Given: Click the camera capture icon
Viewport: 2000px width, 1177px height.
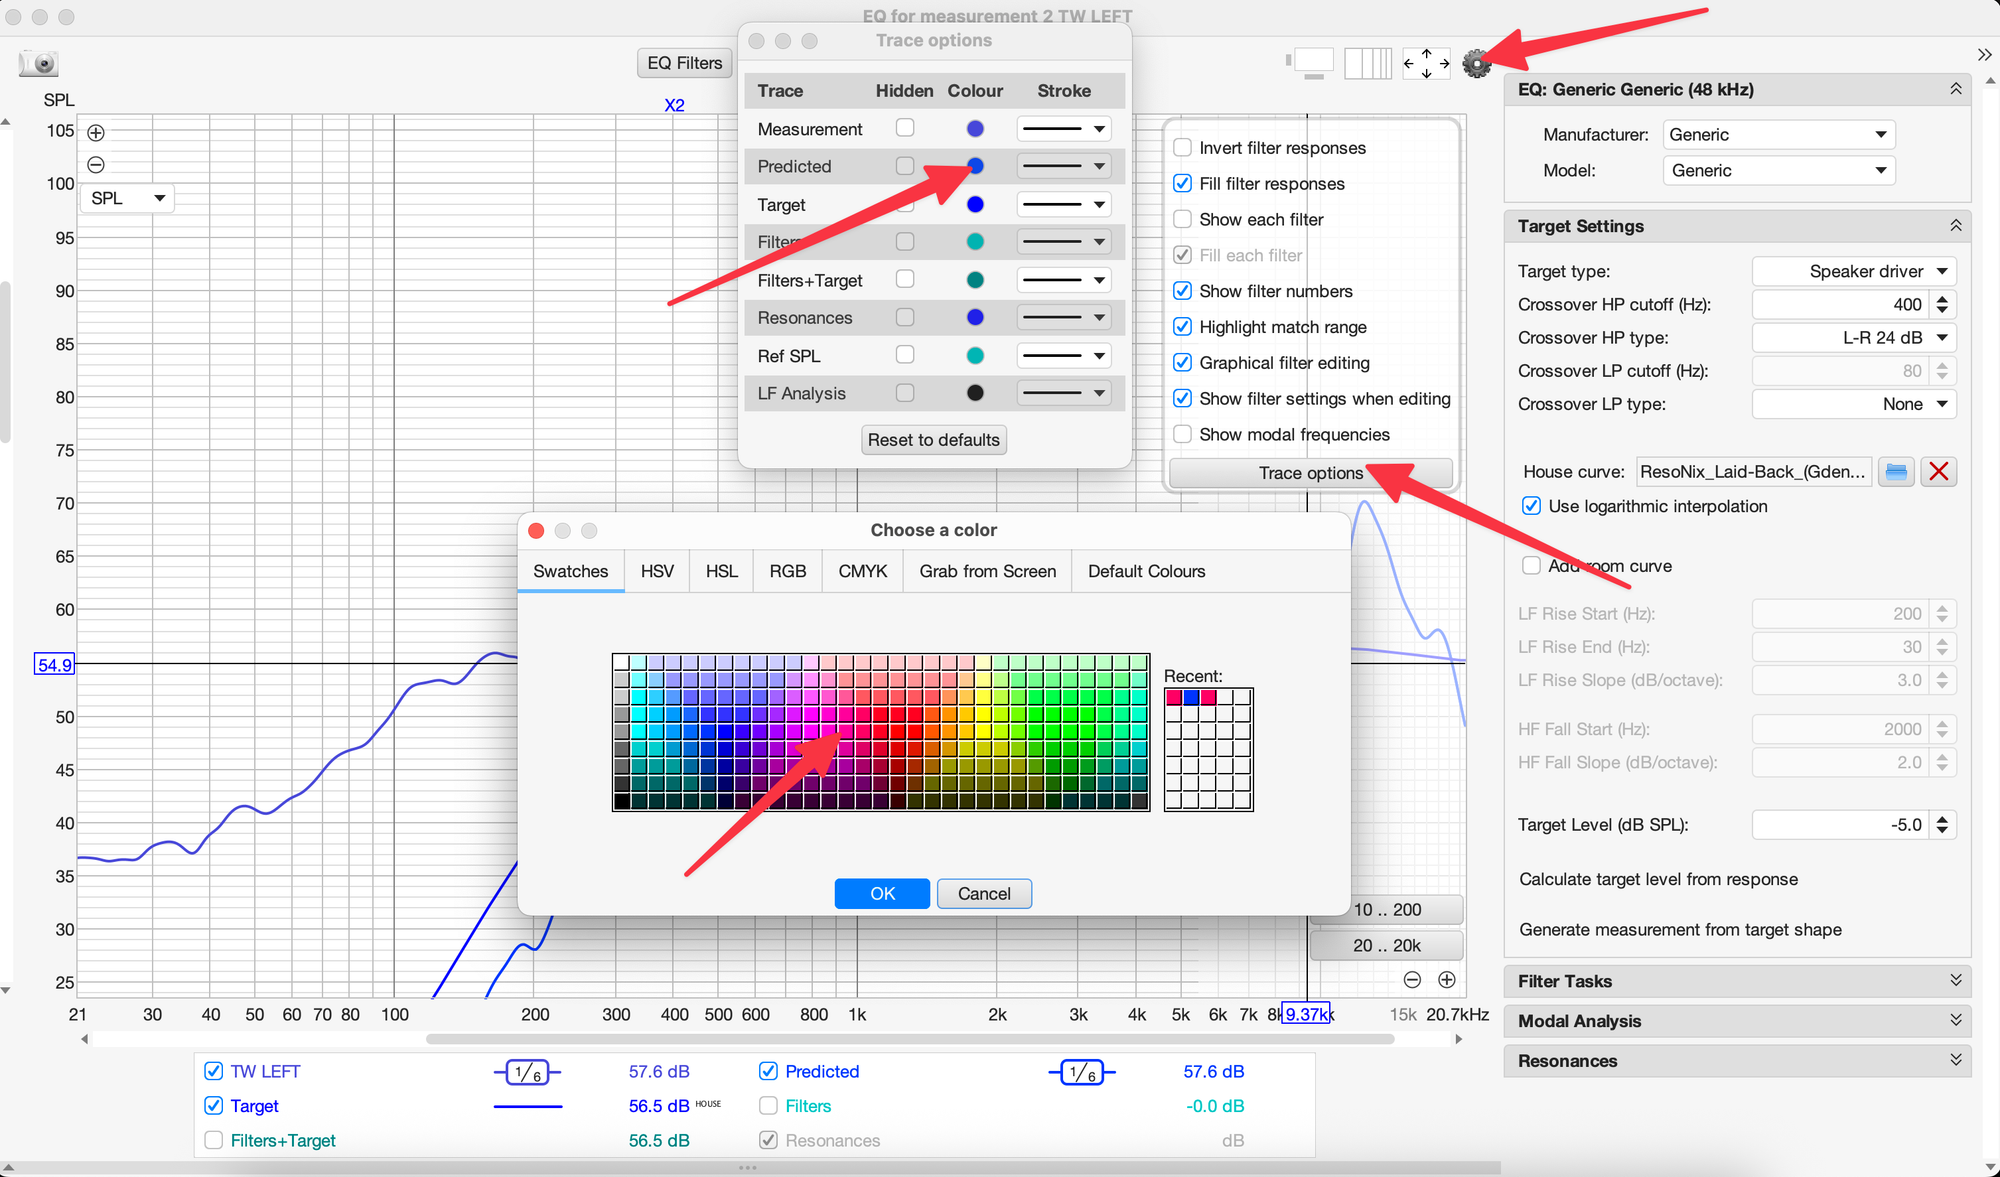Looking at the screenshot, I should click(40, 64).
